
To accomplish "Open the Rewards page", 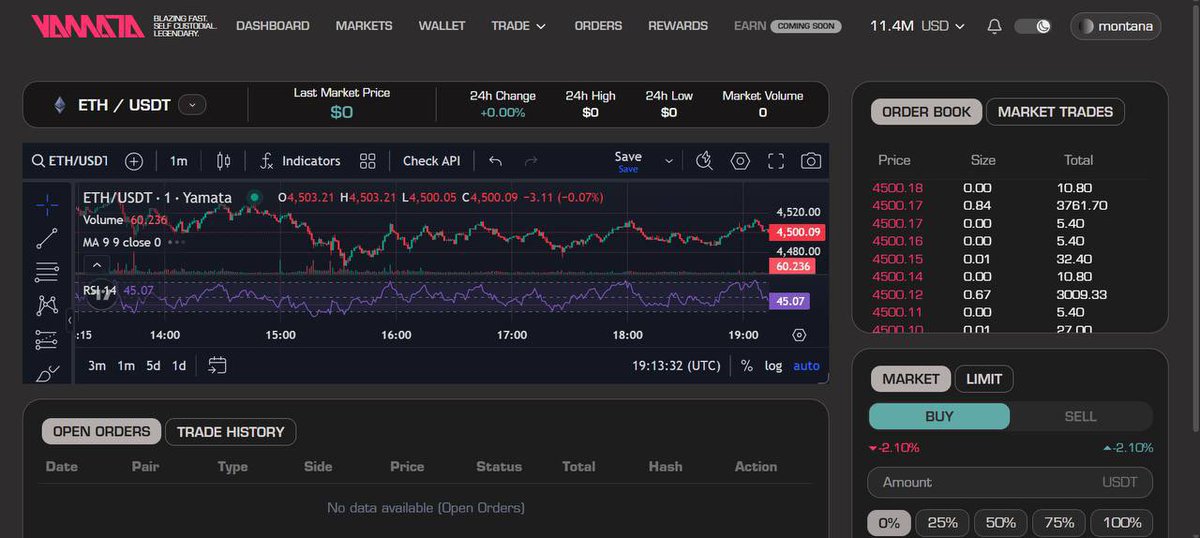I will [678, 26].
